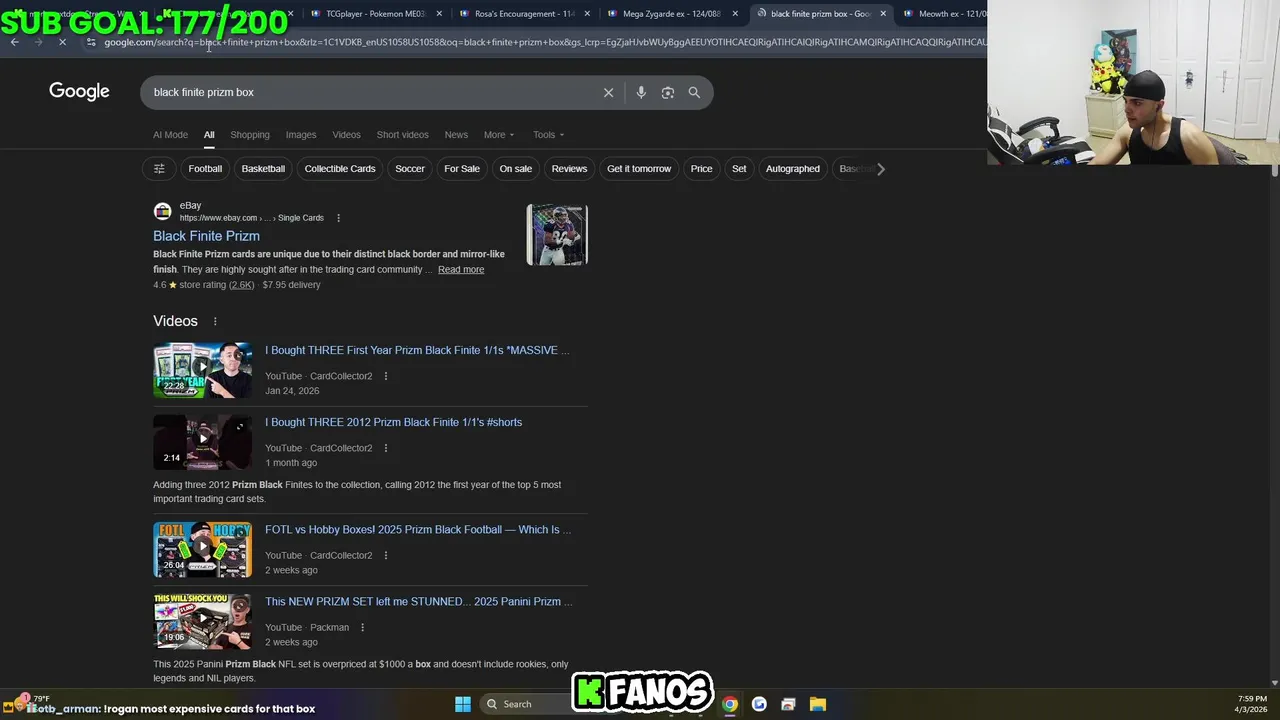The image size is (1280, 720).
Task: Switch to Meowth ex browser tab
Action: (x=945, y=14)
